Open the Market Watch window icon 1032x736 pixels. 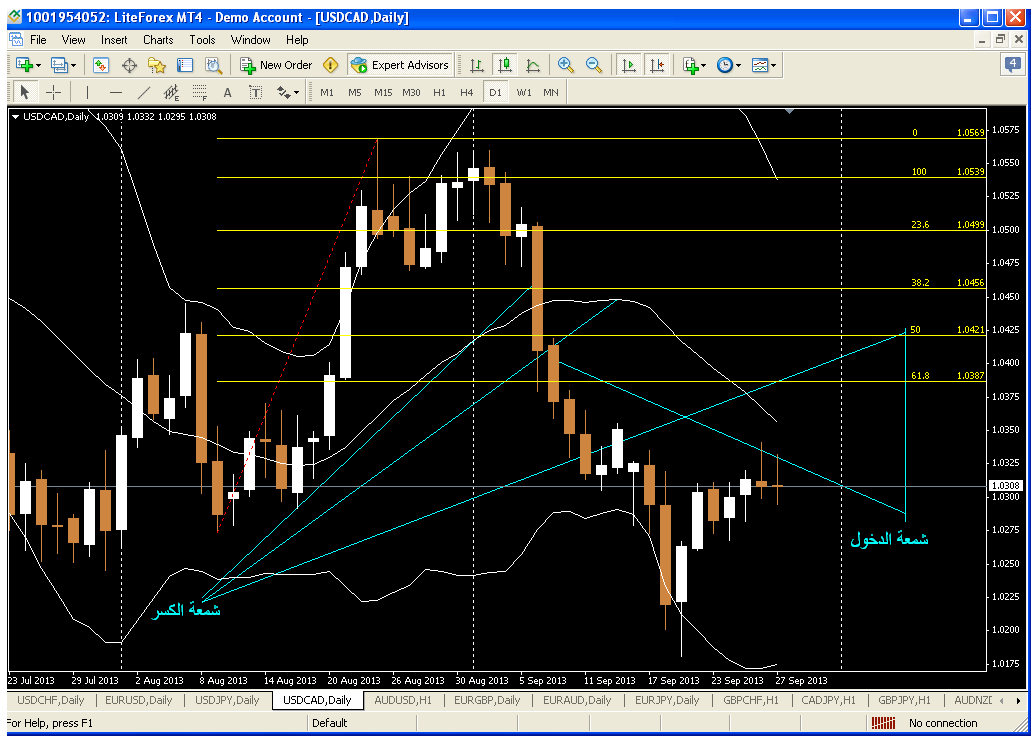101,65
